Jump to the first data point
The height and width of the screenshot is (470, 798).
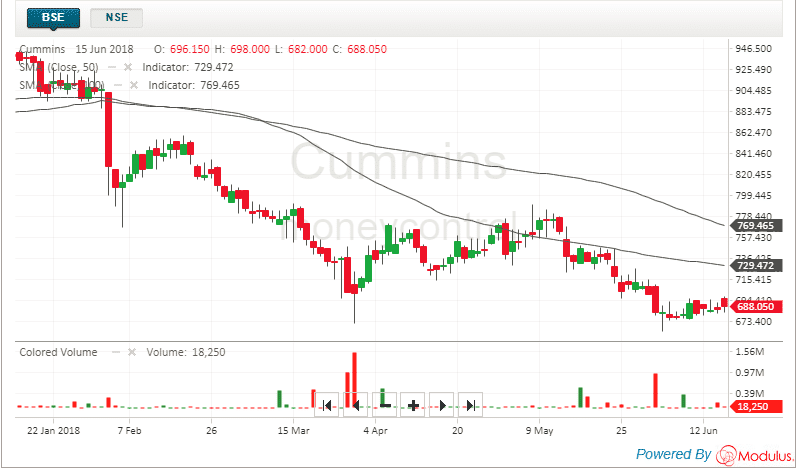[326, 405]
